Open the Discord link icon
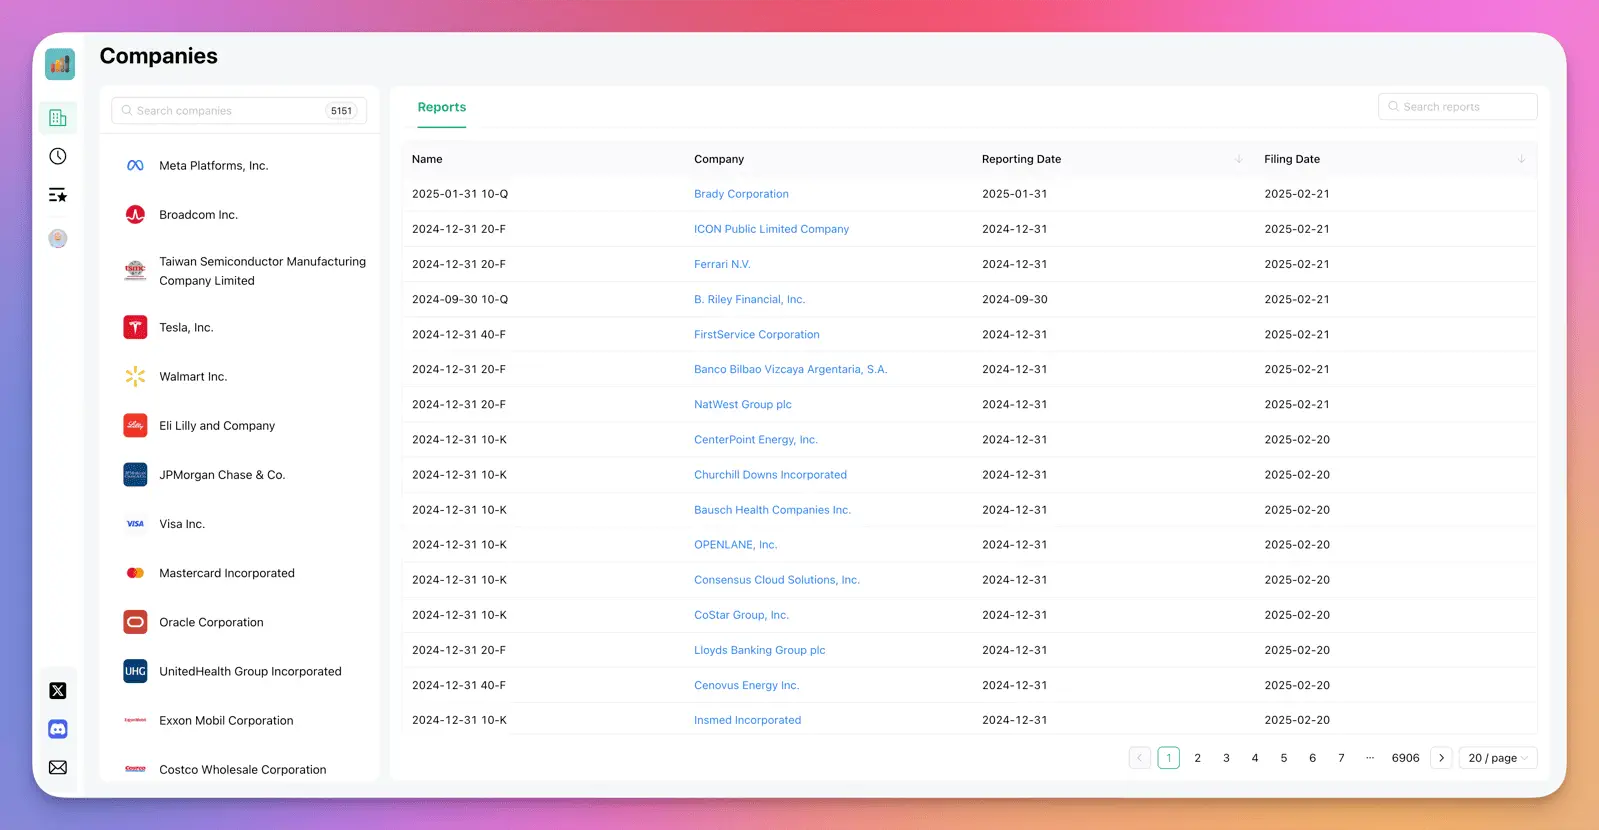This screenshot has height=830, width=1599. click(58, 729)
